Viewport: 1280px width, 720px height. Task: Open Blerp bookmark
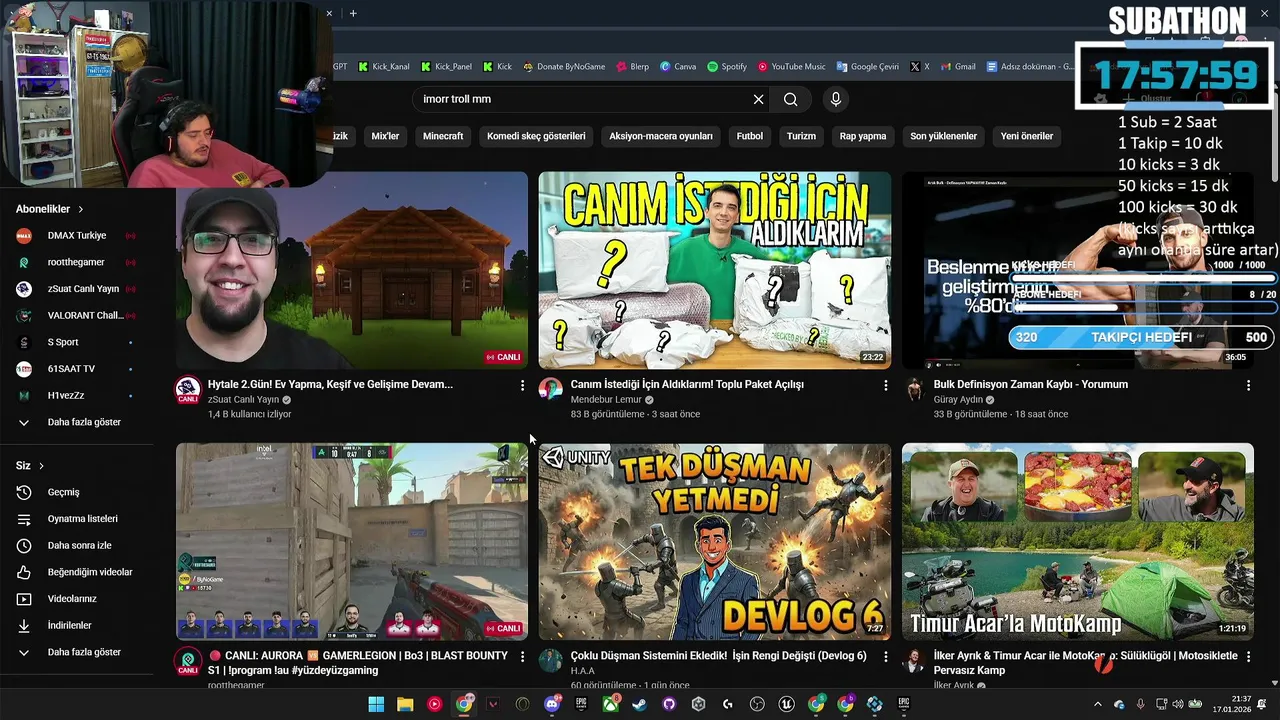click(631, 67)
